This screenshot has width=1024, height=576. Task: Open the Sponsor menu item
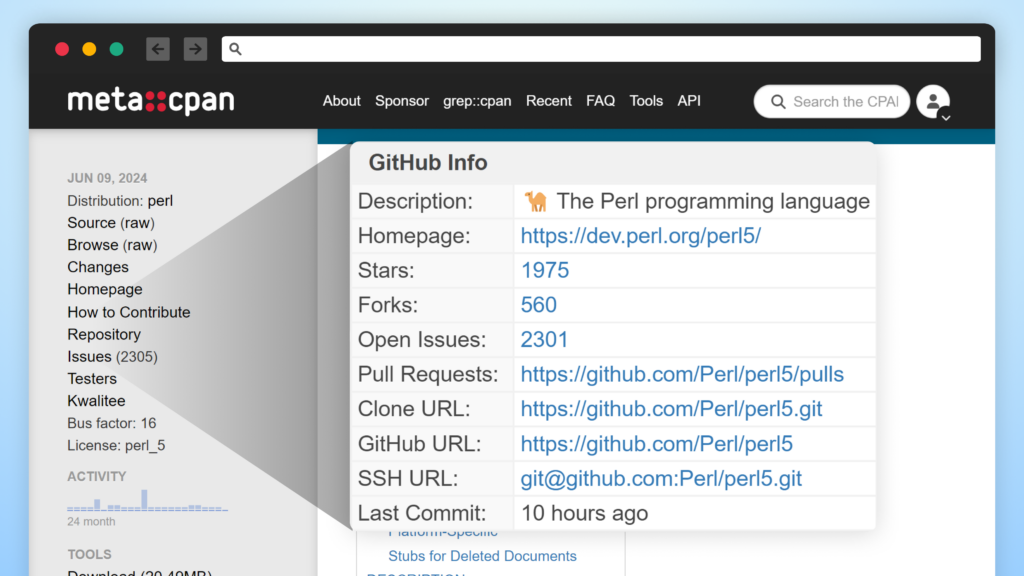coord(402,101)
